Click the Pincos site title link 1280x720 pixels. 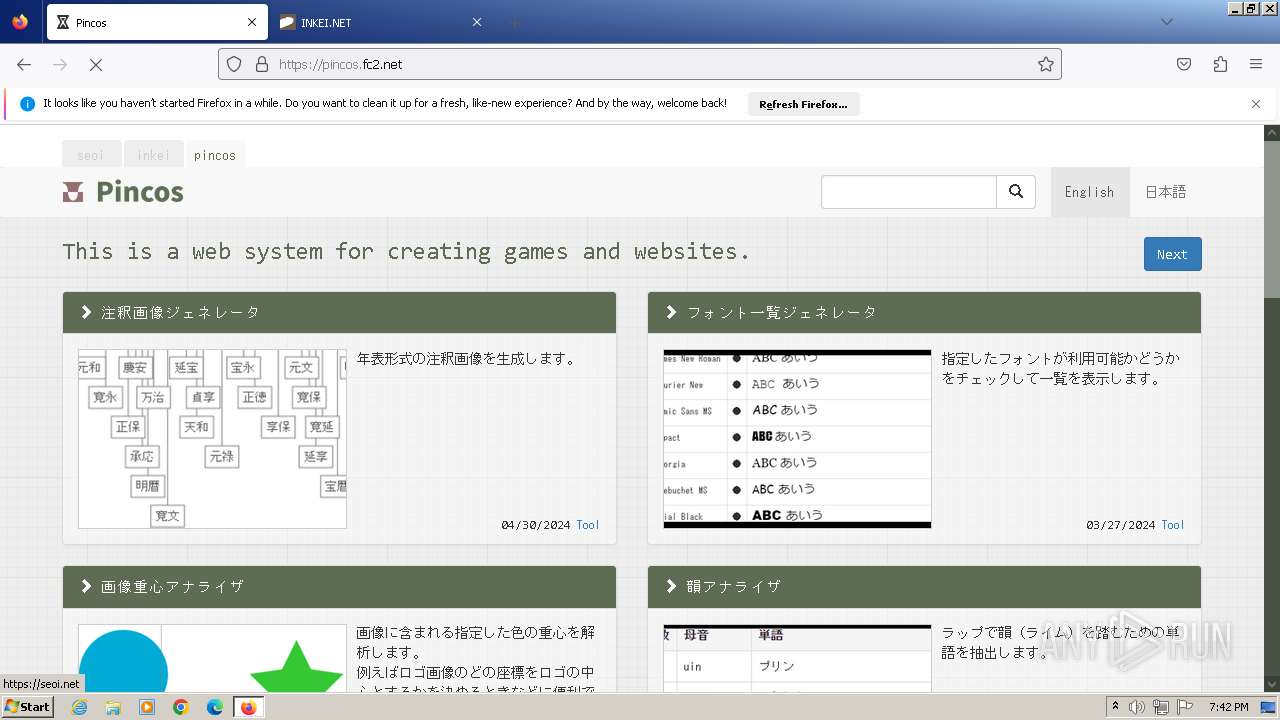(140, 192)
